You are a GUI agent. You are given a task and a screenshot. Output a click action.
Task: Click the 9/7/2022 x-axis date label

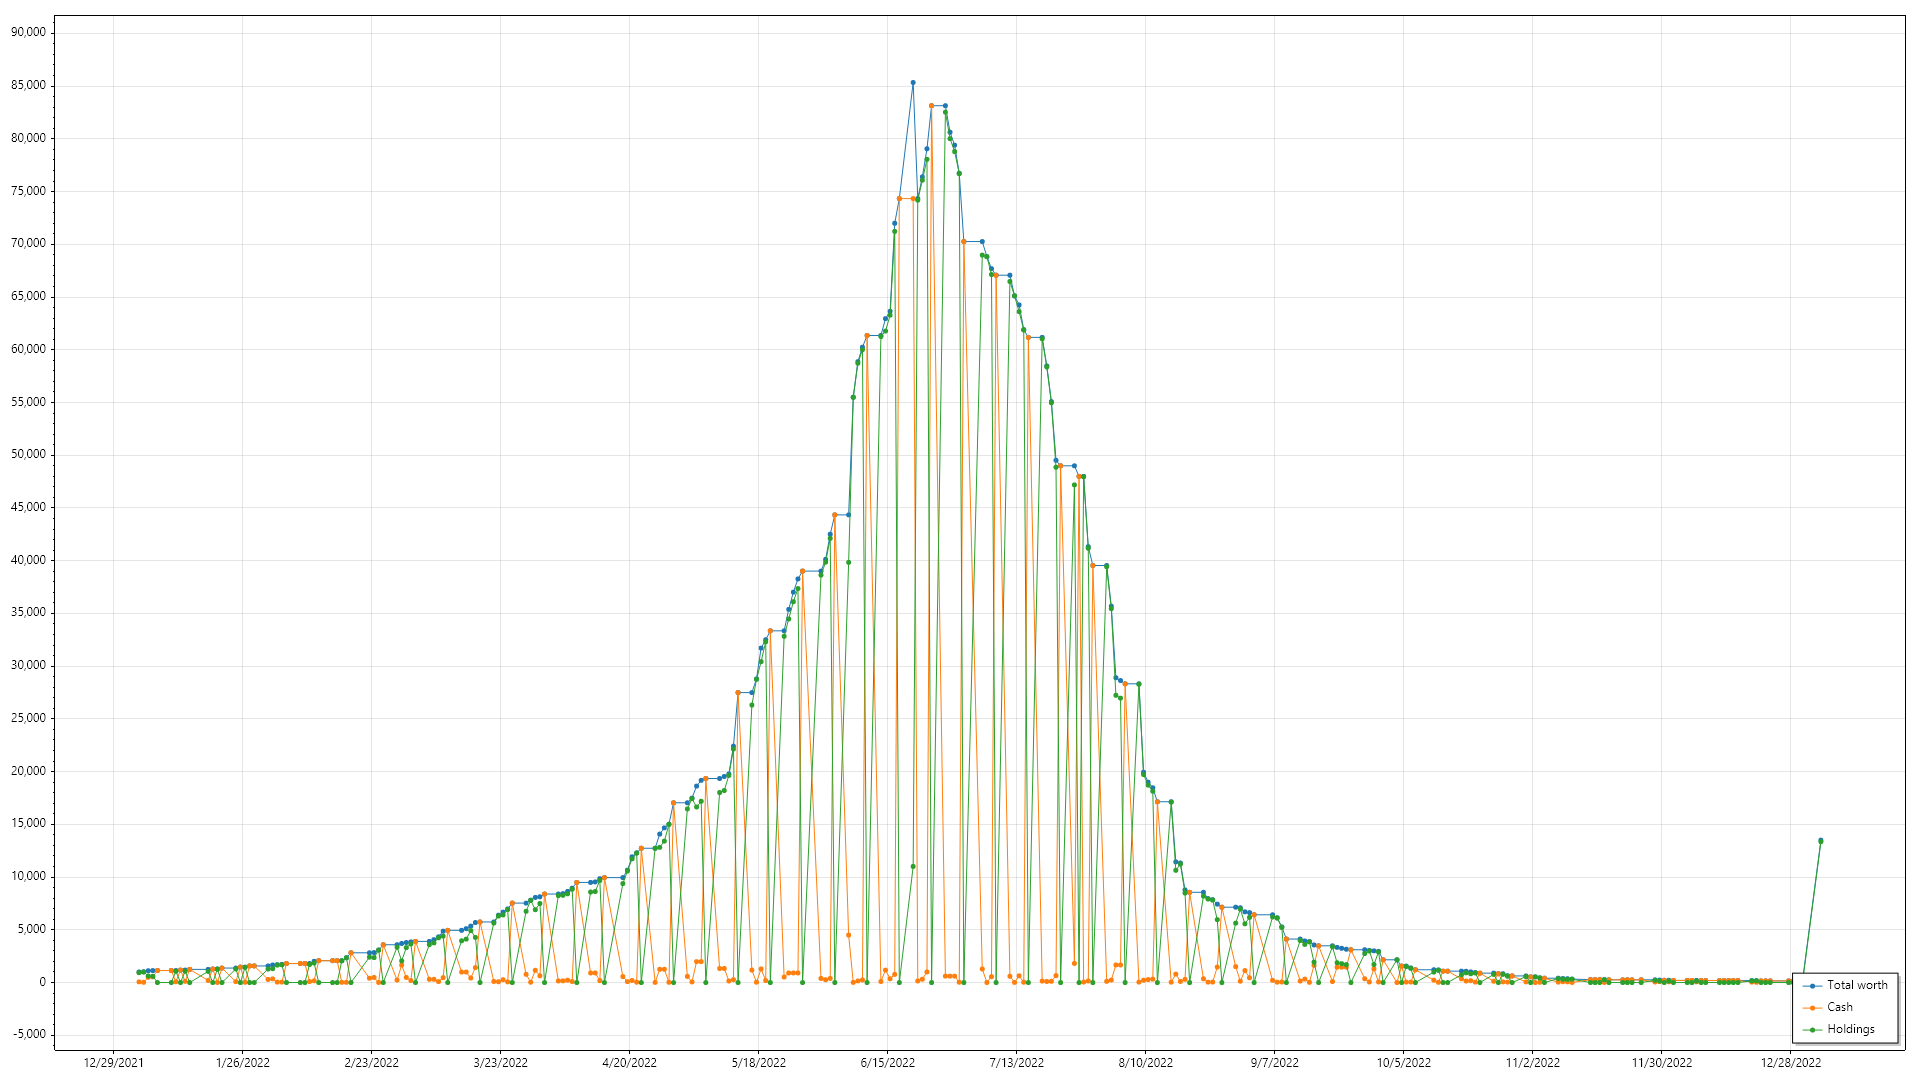1274,1063
